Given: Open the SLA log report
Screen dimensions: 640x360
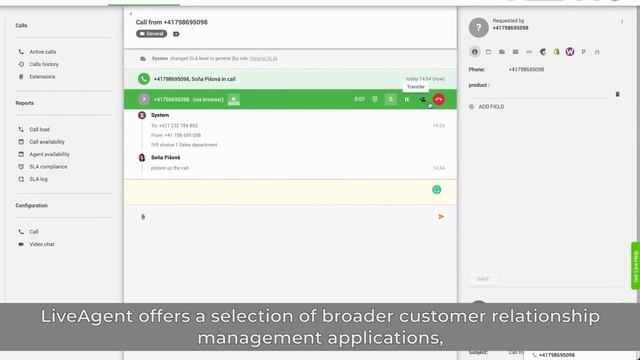Looking at the screenshot, I should tap(38, 179).
